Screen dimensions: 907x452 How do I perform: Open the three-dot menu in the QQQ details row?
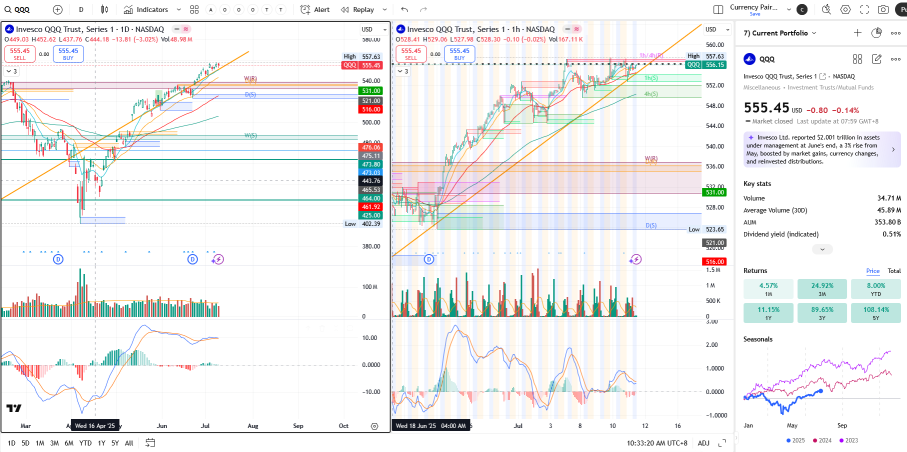896,58
